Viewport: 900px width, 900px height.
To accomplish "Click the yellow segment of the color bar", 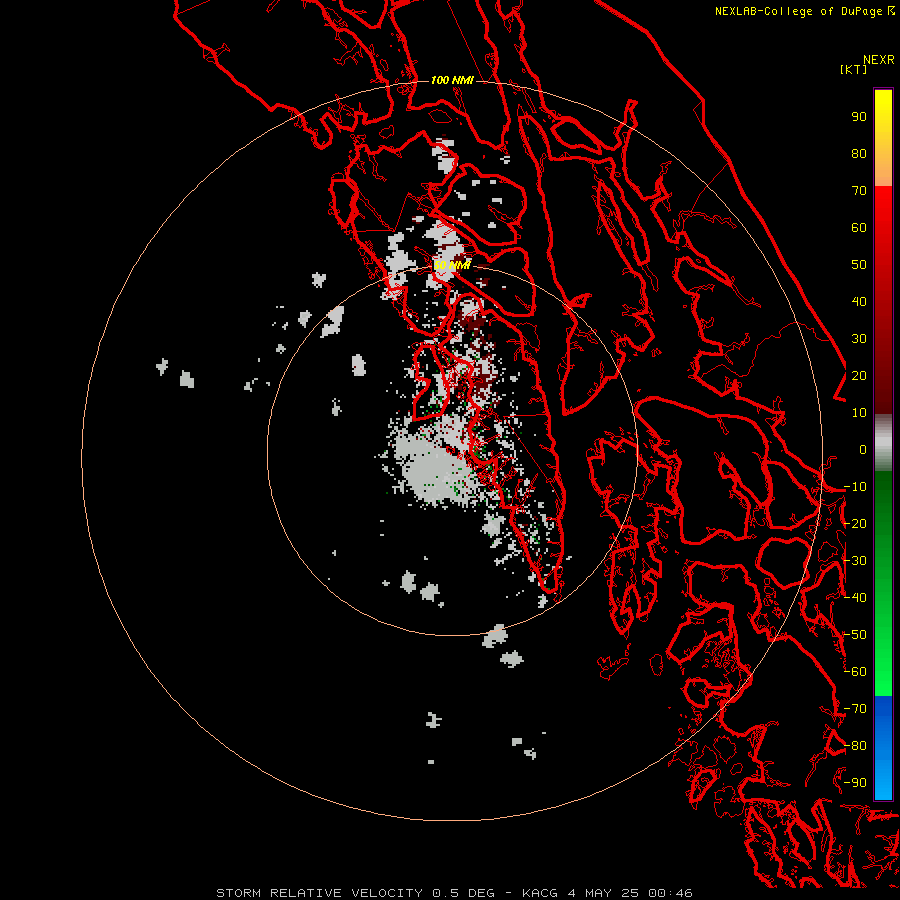I will [883, 138].
